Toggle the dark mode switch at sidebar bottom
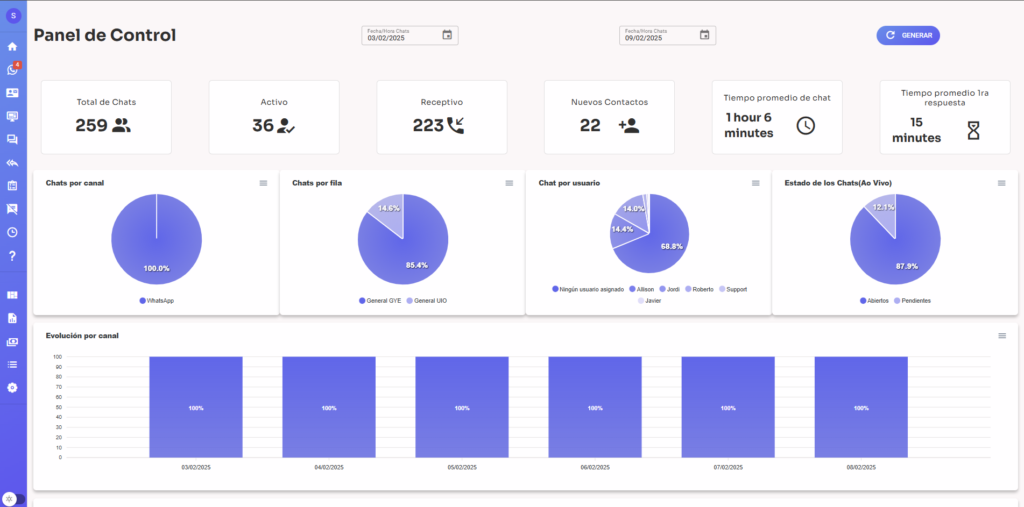 tap(13, 498)
